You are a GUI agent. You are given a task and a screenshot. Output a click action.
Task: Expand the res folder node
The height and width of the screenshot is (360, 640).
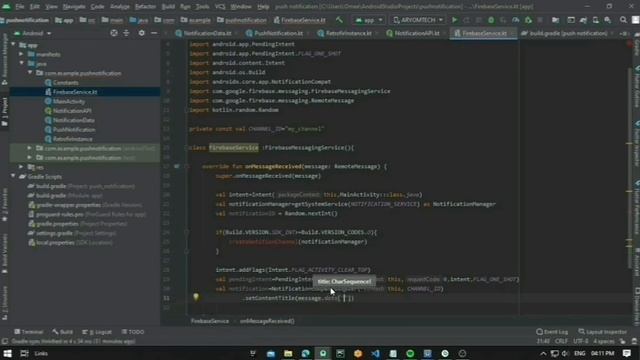click(x=22, y=167)
